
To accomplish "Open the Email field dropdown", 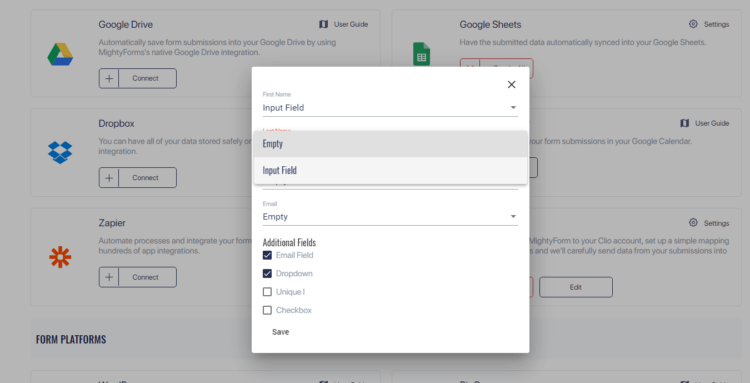I will [x=390, y=217].
